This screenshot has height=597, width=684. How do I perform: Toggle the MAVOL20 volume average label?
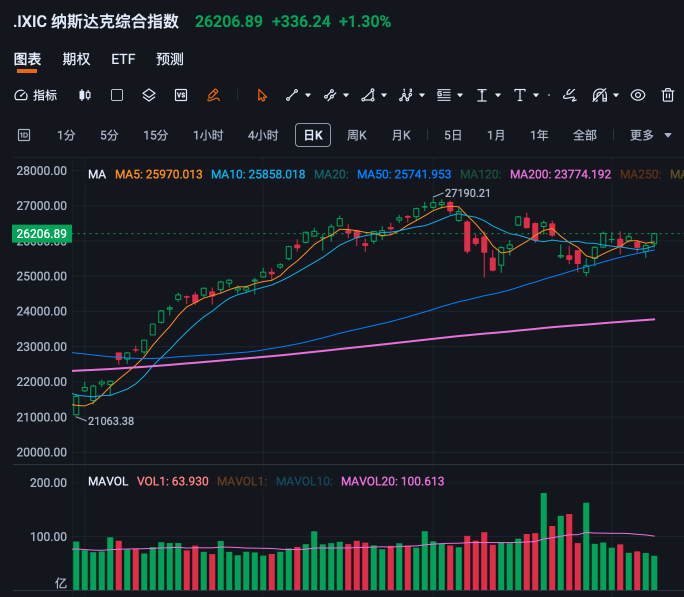pyautogui.click(x=393, y=481)
